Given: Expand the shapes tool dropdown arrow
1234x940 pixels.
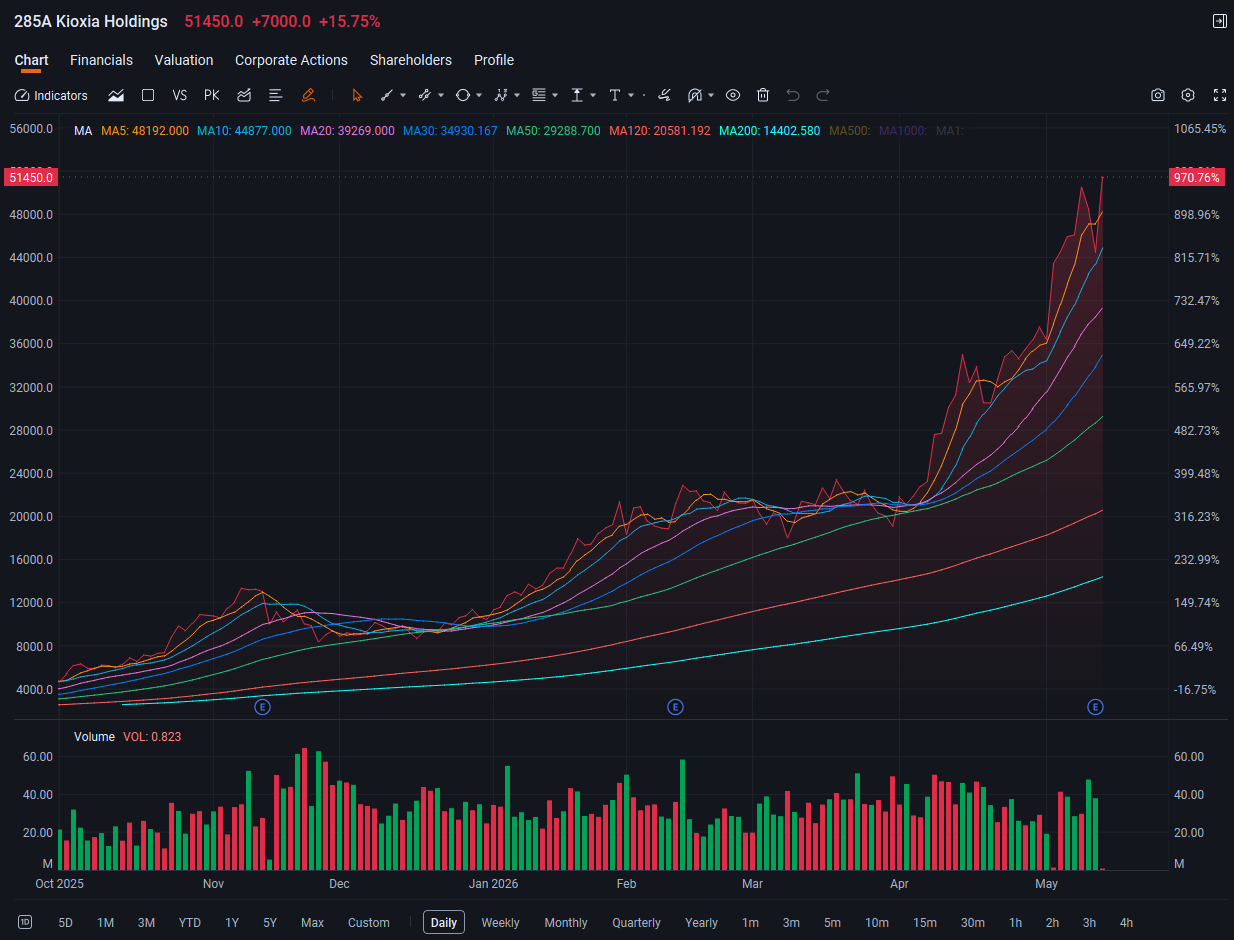Looking at the screenshot, I should click(479, 96).
